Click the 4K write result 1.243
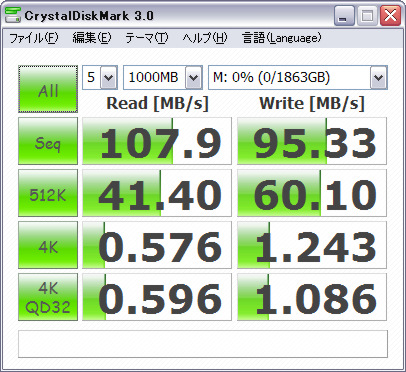The height and width of the screenshot is (372, 406). tap(312, 245)
